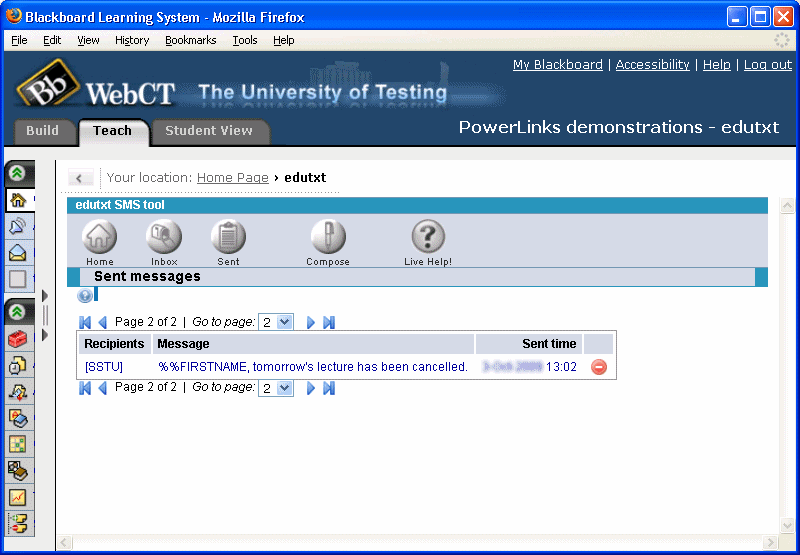Go to Home Page breadcrumb link
Viewport: 800px width, 555px height.
(233, 178)
